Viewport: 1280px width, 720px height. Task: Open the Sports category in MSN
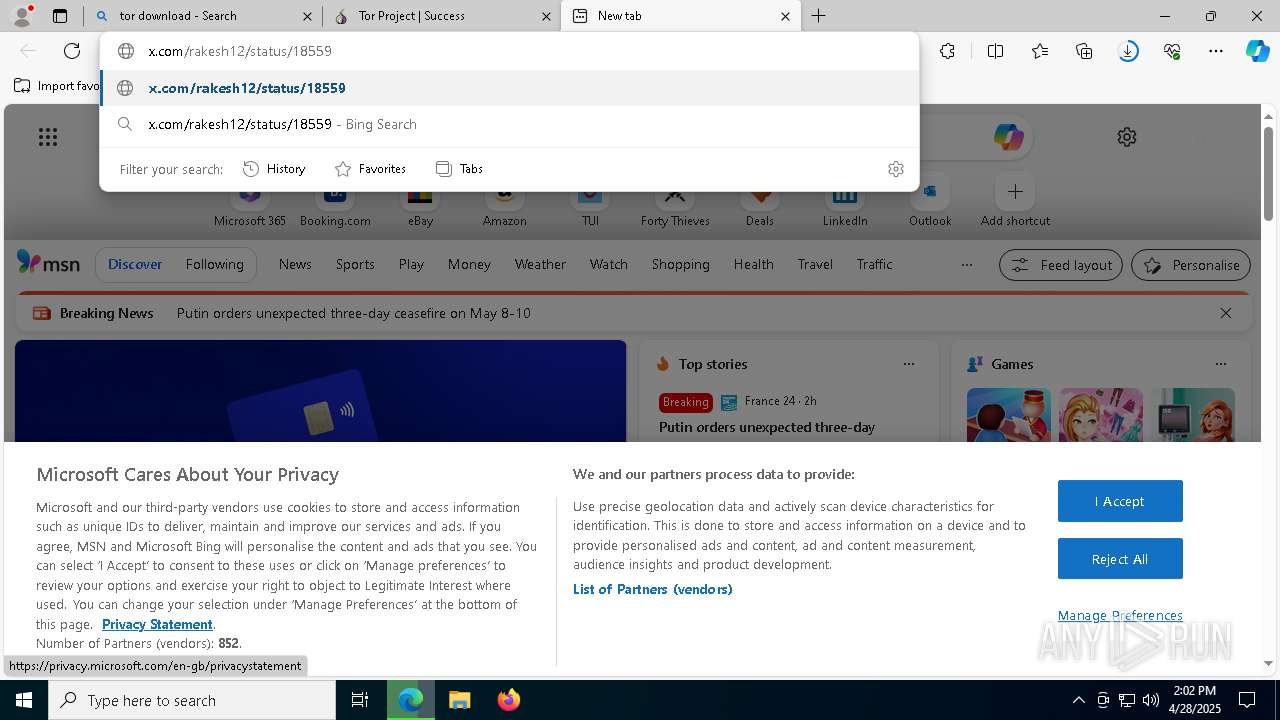pos(355,264)
